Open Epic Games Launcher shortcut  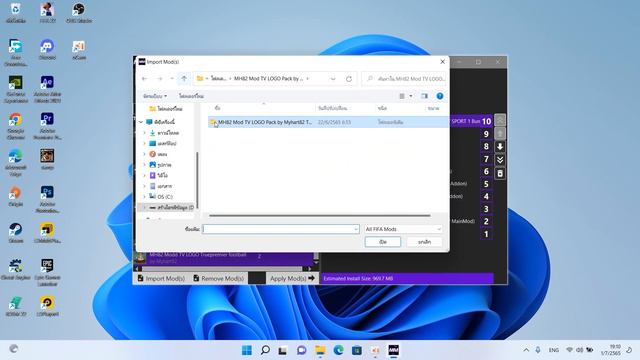(x=47, y=272)
